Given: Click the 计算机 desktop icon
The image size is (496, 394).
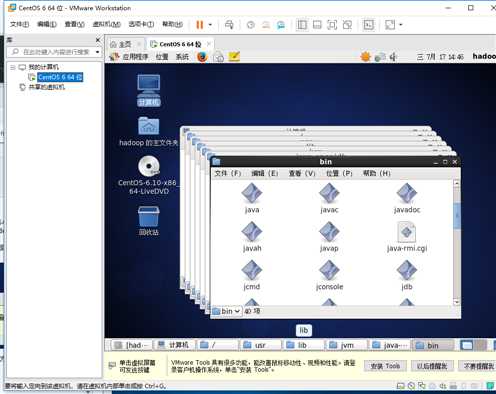Looking at the screenshot, I should pos(149,90).
